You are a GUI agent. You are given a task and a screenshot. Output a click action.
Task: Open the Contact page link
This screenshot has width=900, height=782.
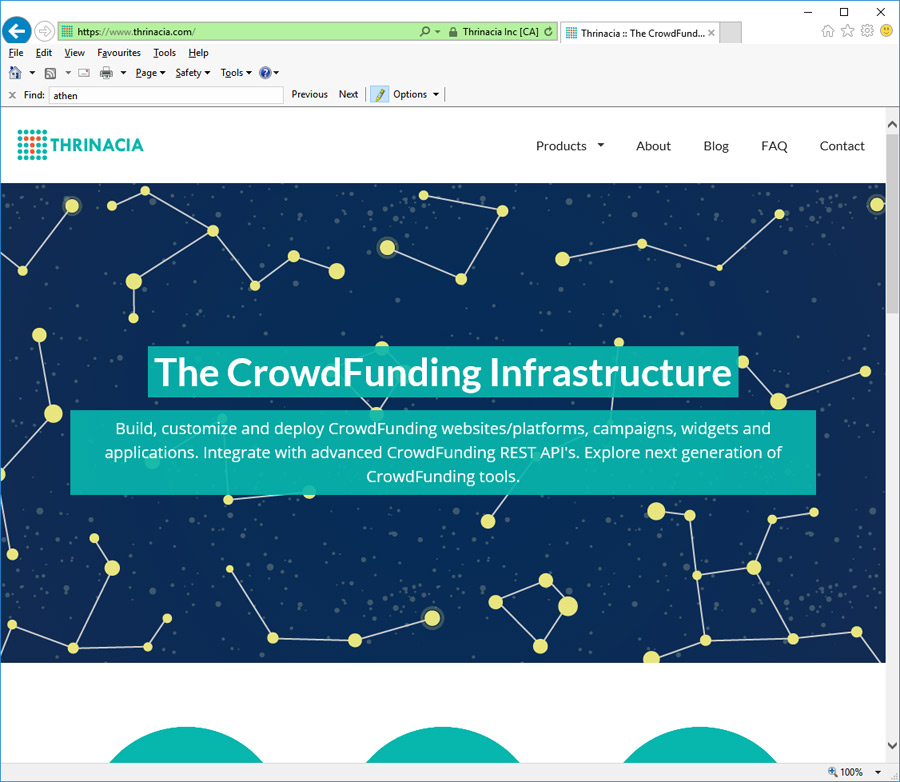[x=841, y=146]
